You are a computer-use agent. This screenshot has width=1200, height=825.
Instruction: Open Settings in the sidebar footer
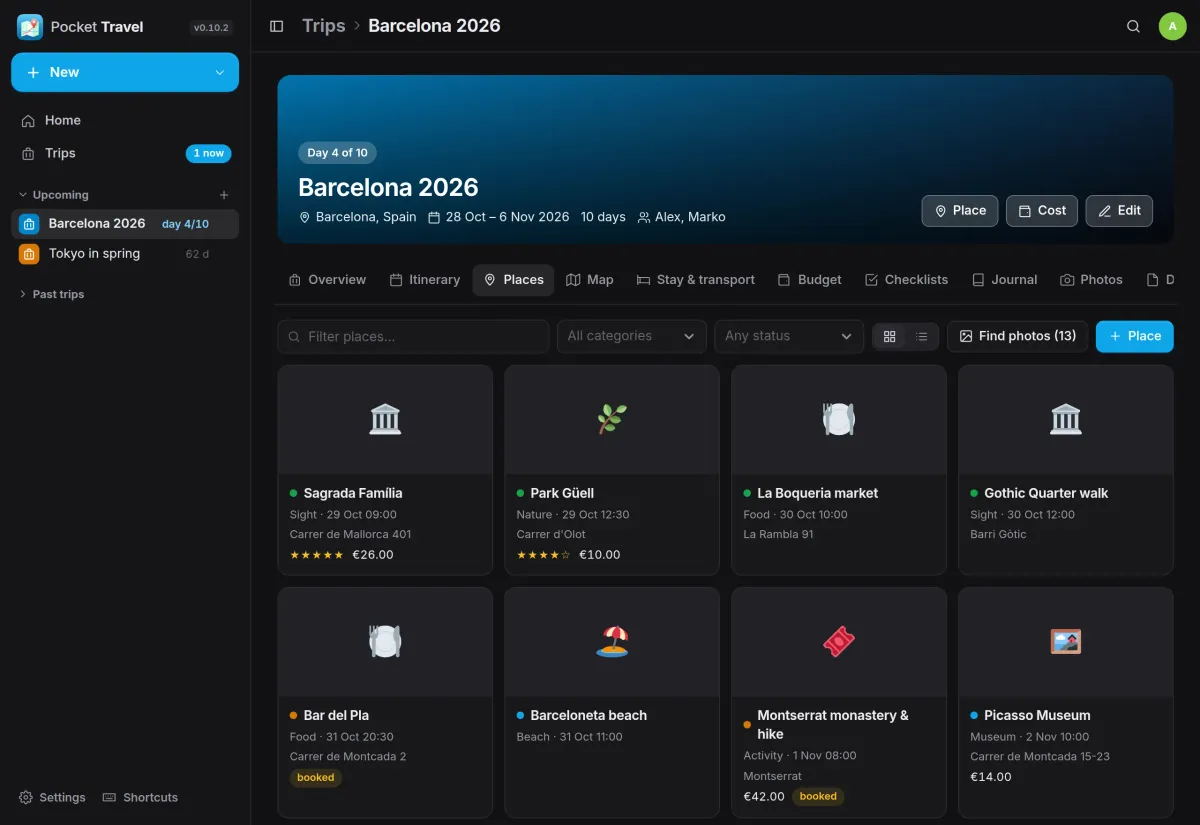point(52,798)
